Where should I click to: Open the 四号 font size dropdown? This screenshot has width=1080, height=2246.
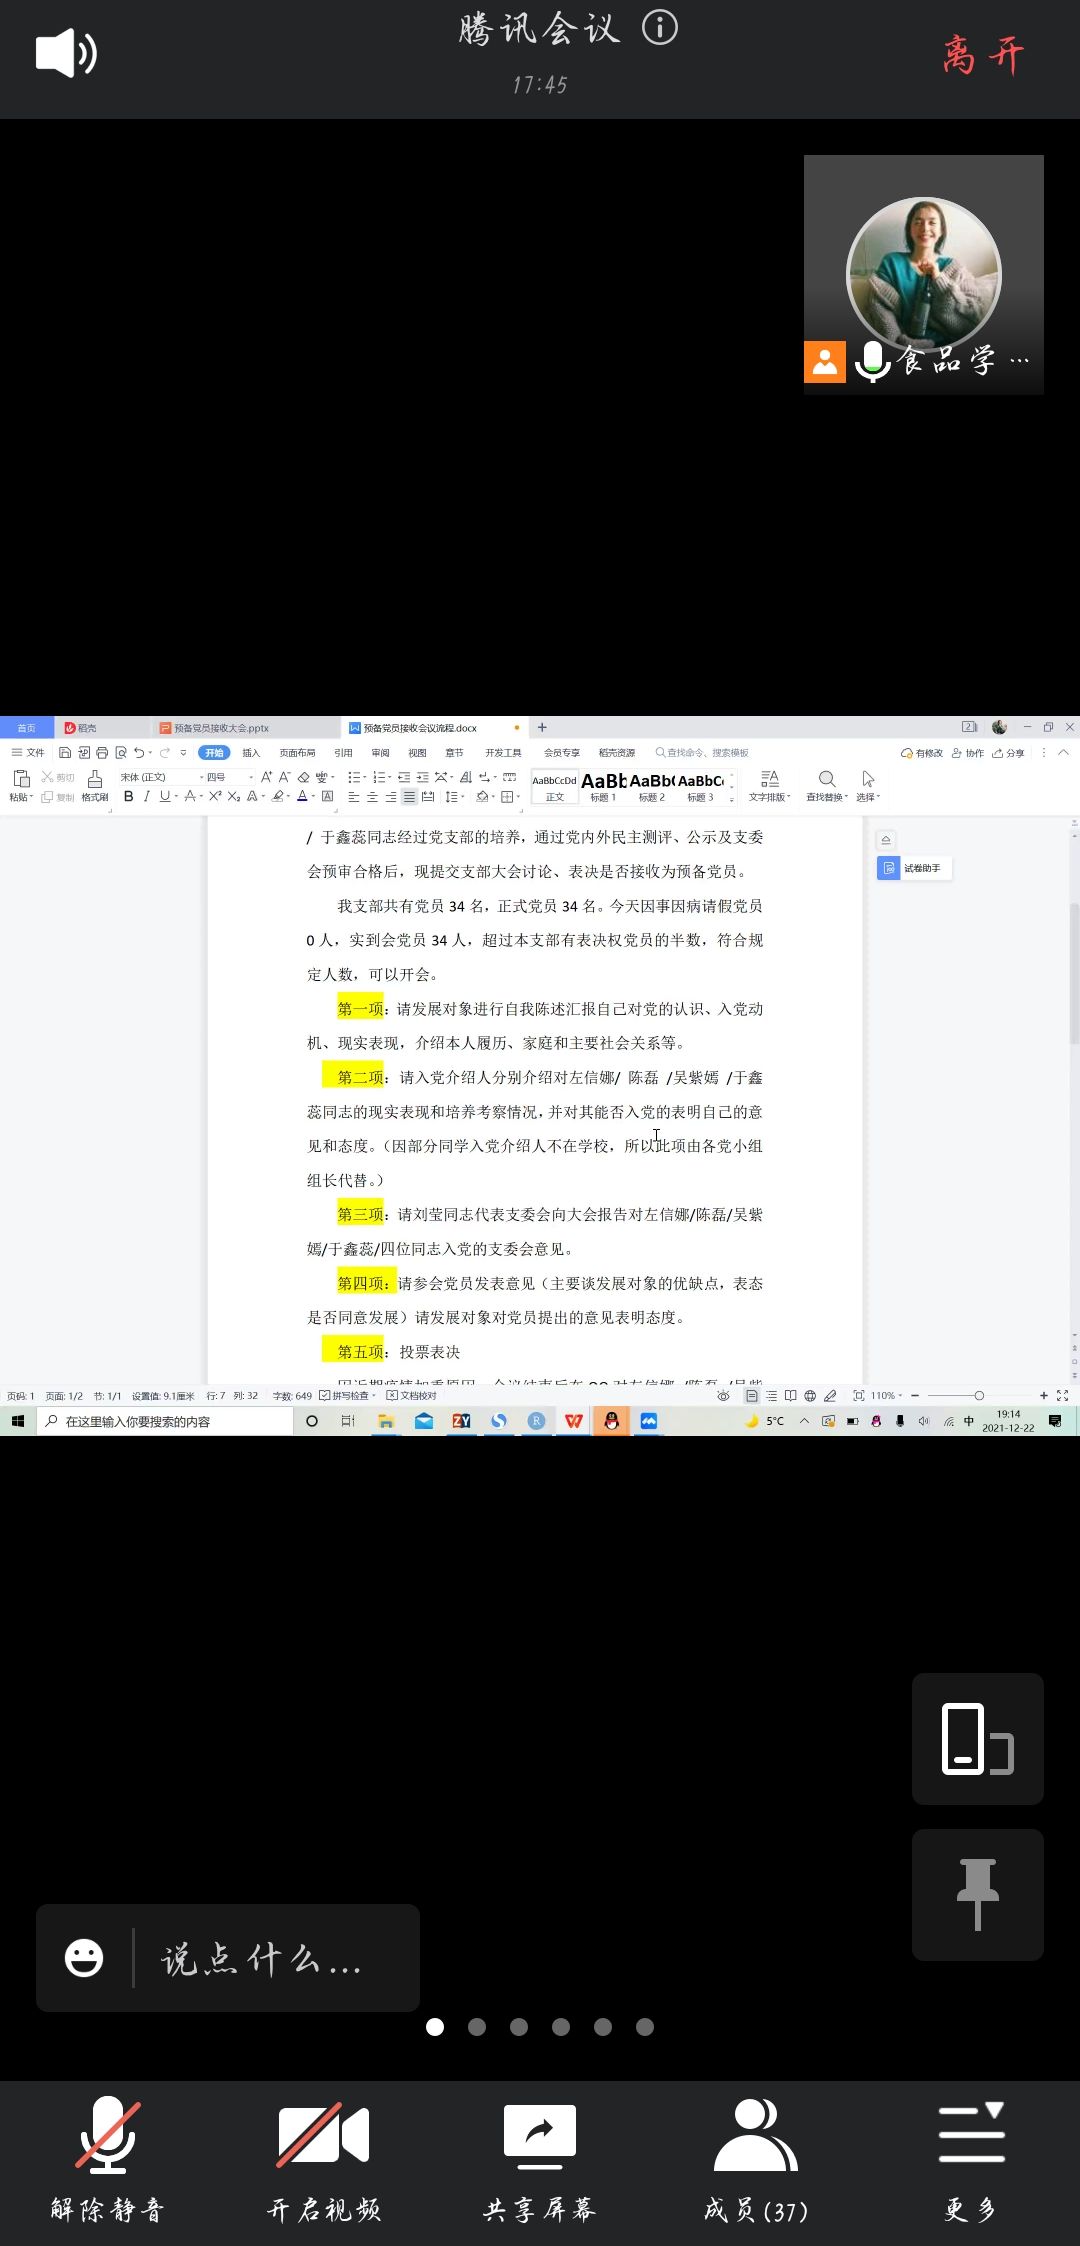(x=226, y=777)
